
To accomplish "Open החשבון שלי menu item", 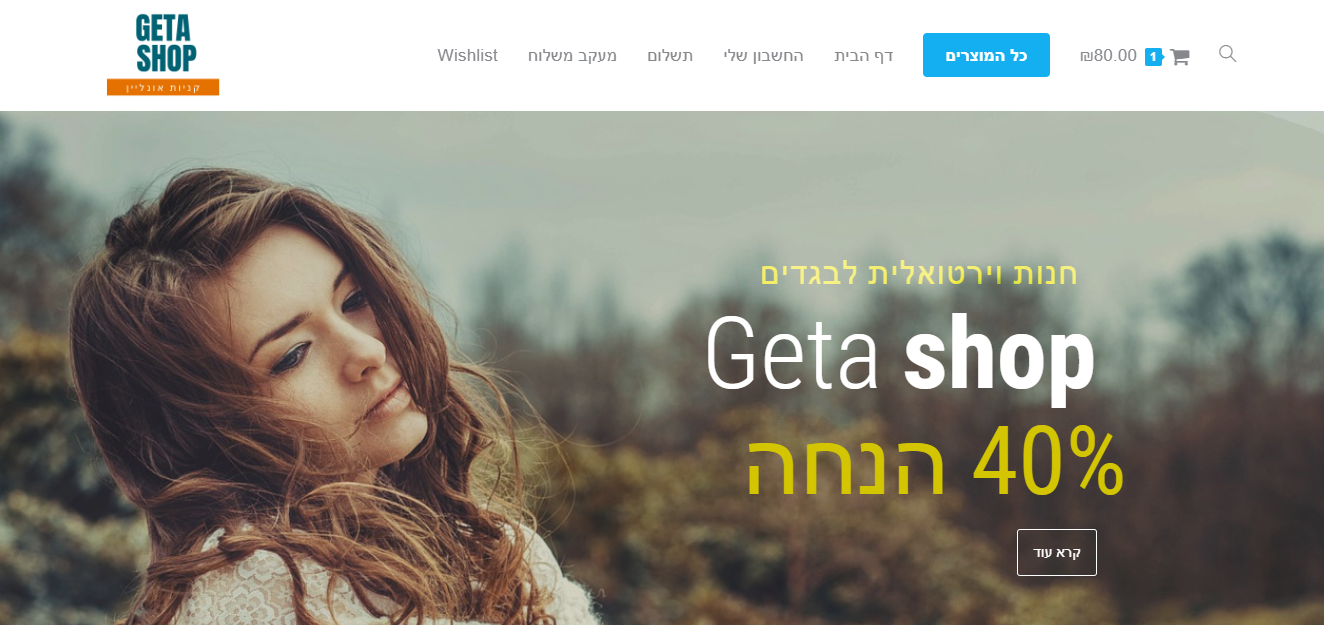I will 764,55.
